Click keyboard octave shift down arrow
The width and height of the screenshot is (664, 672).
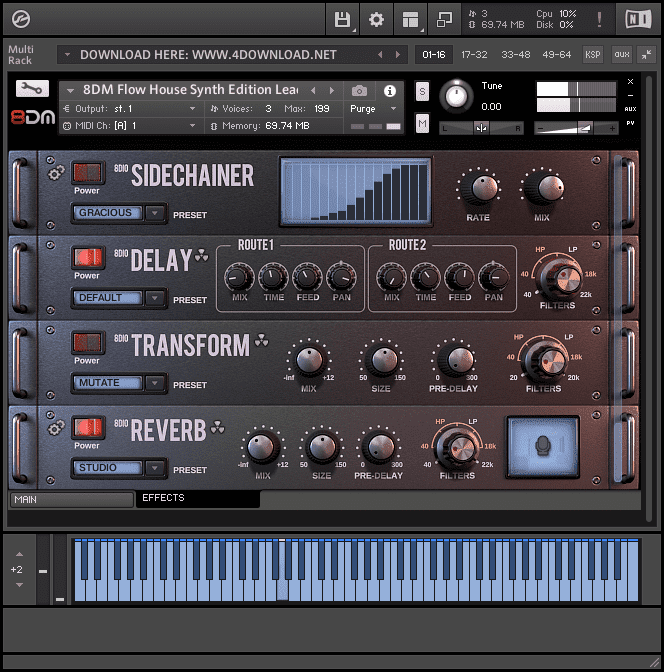click(x=19, y=585)
